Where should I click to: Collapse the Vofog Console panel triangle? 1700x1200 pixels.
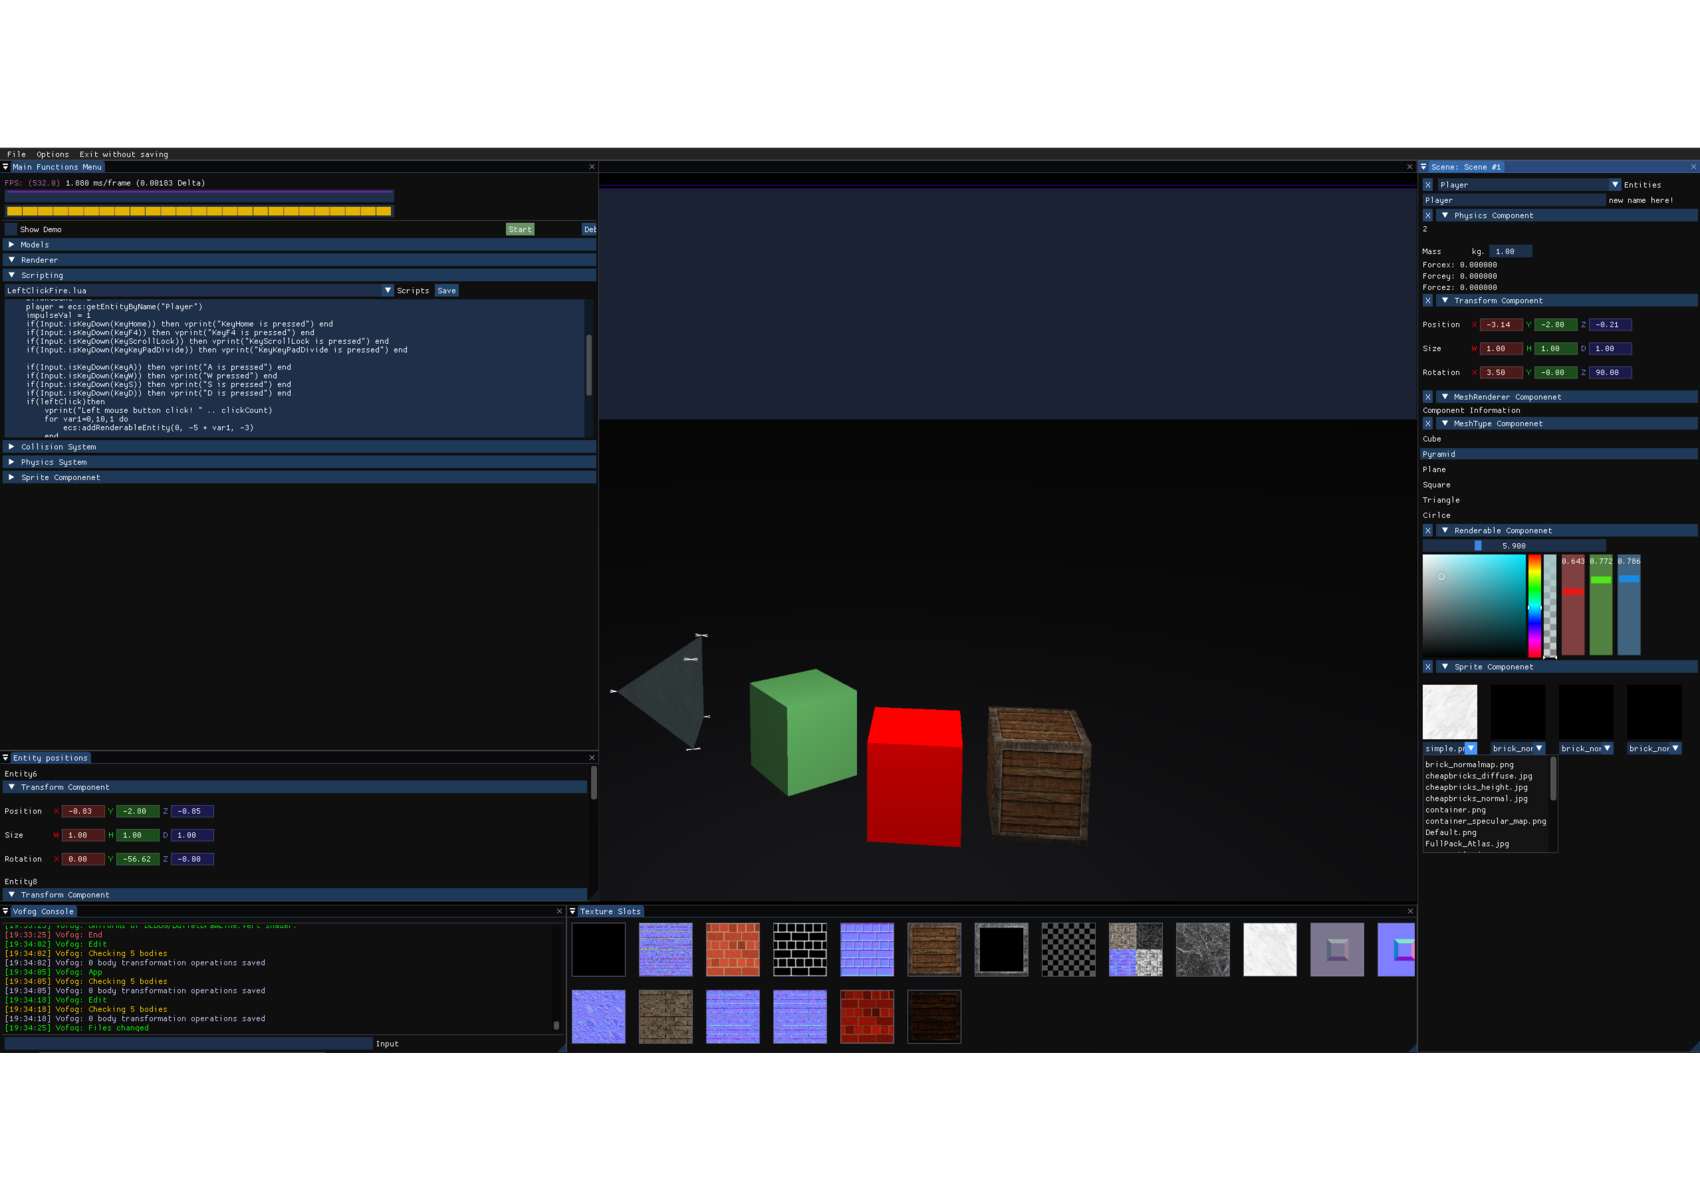click(x=6, y=912)
